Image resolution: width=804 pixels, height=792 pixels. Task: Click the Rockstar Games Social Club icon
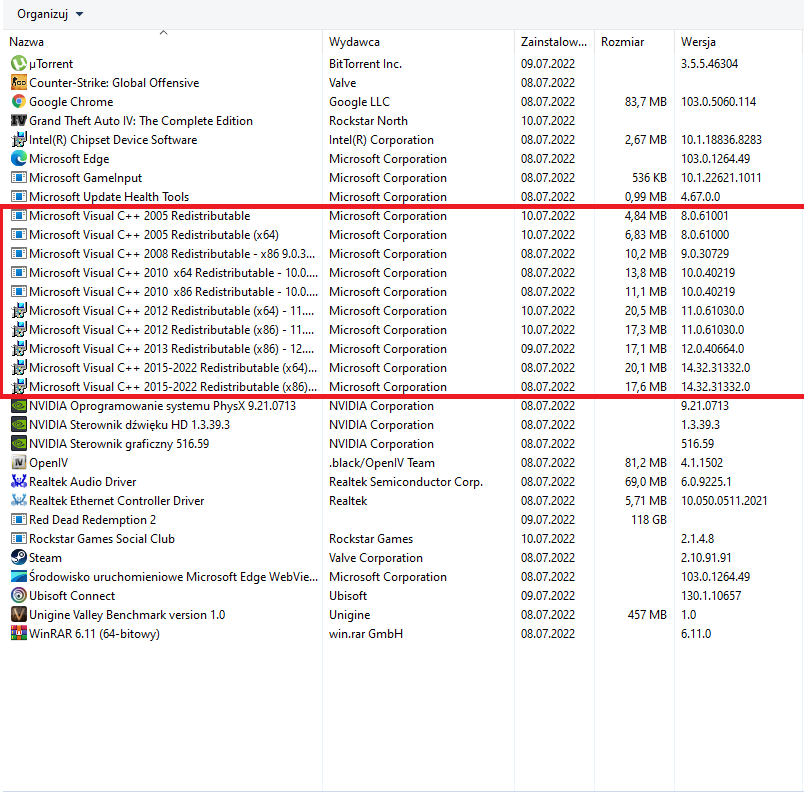click(19, 538)
